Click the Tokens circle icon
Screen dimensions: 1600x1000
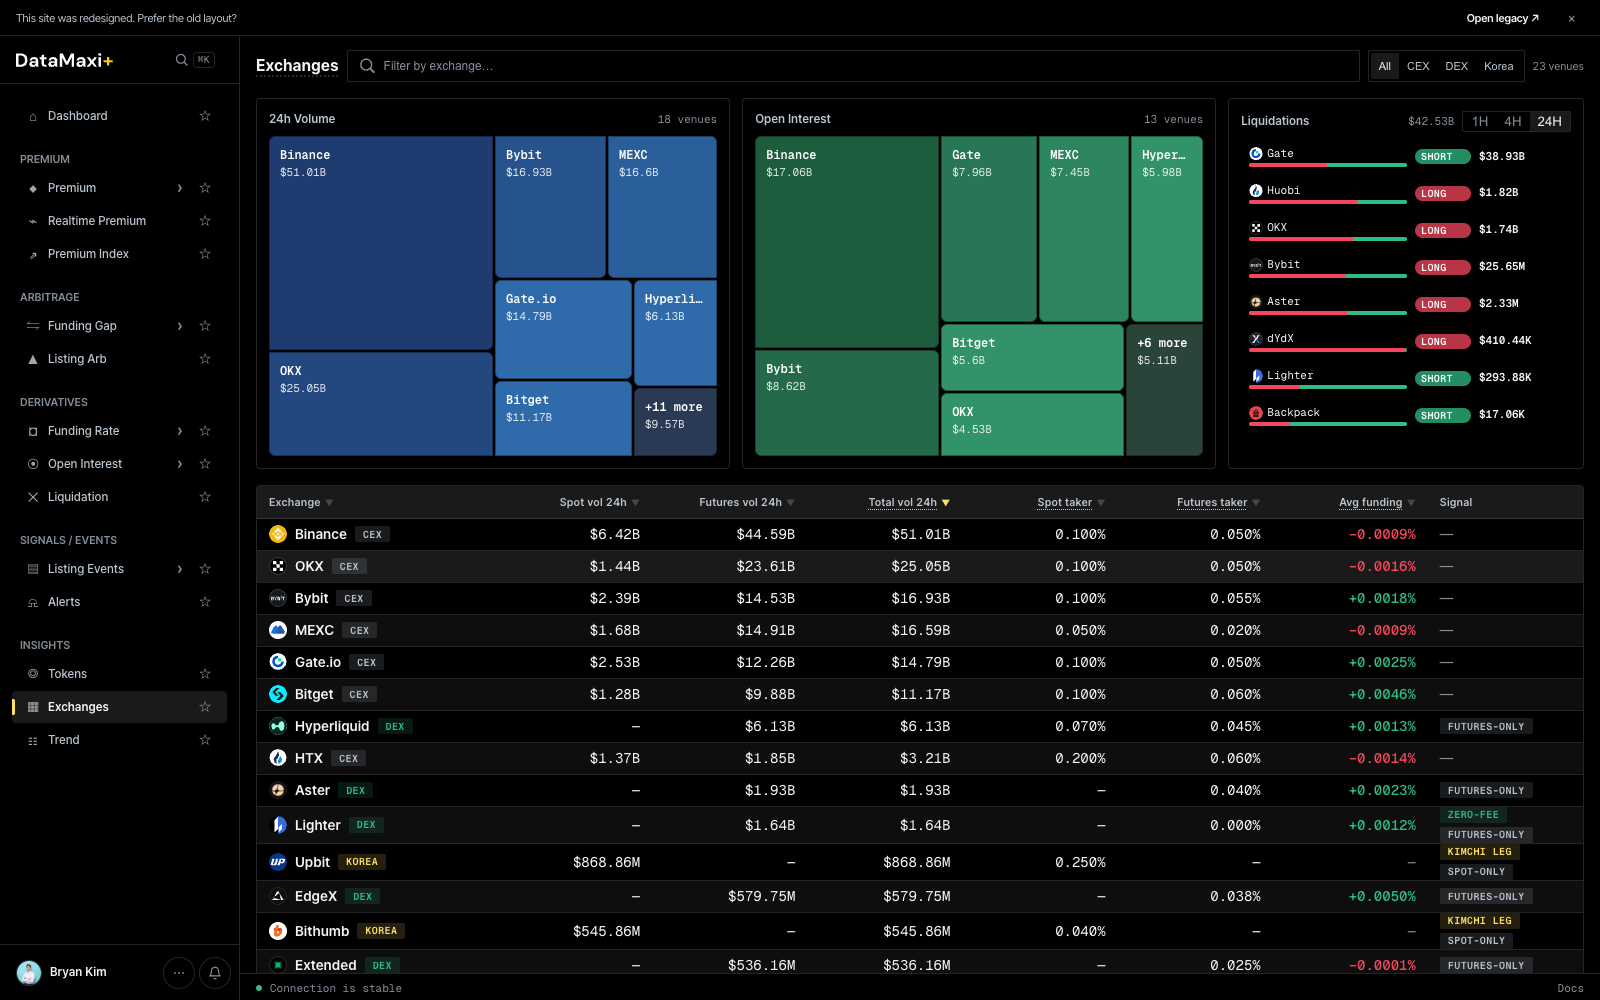(33, 674)
